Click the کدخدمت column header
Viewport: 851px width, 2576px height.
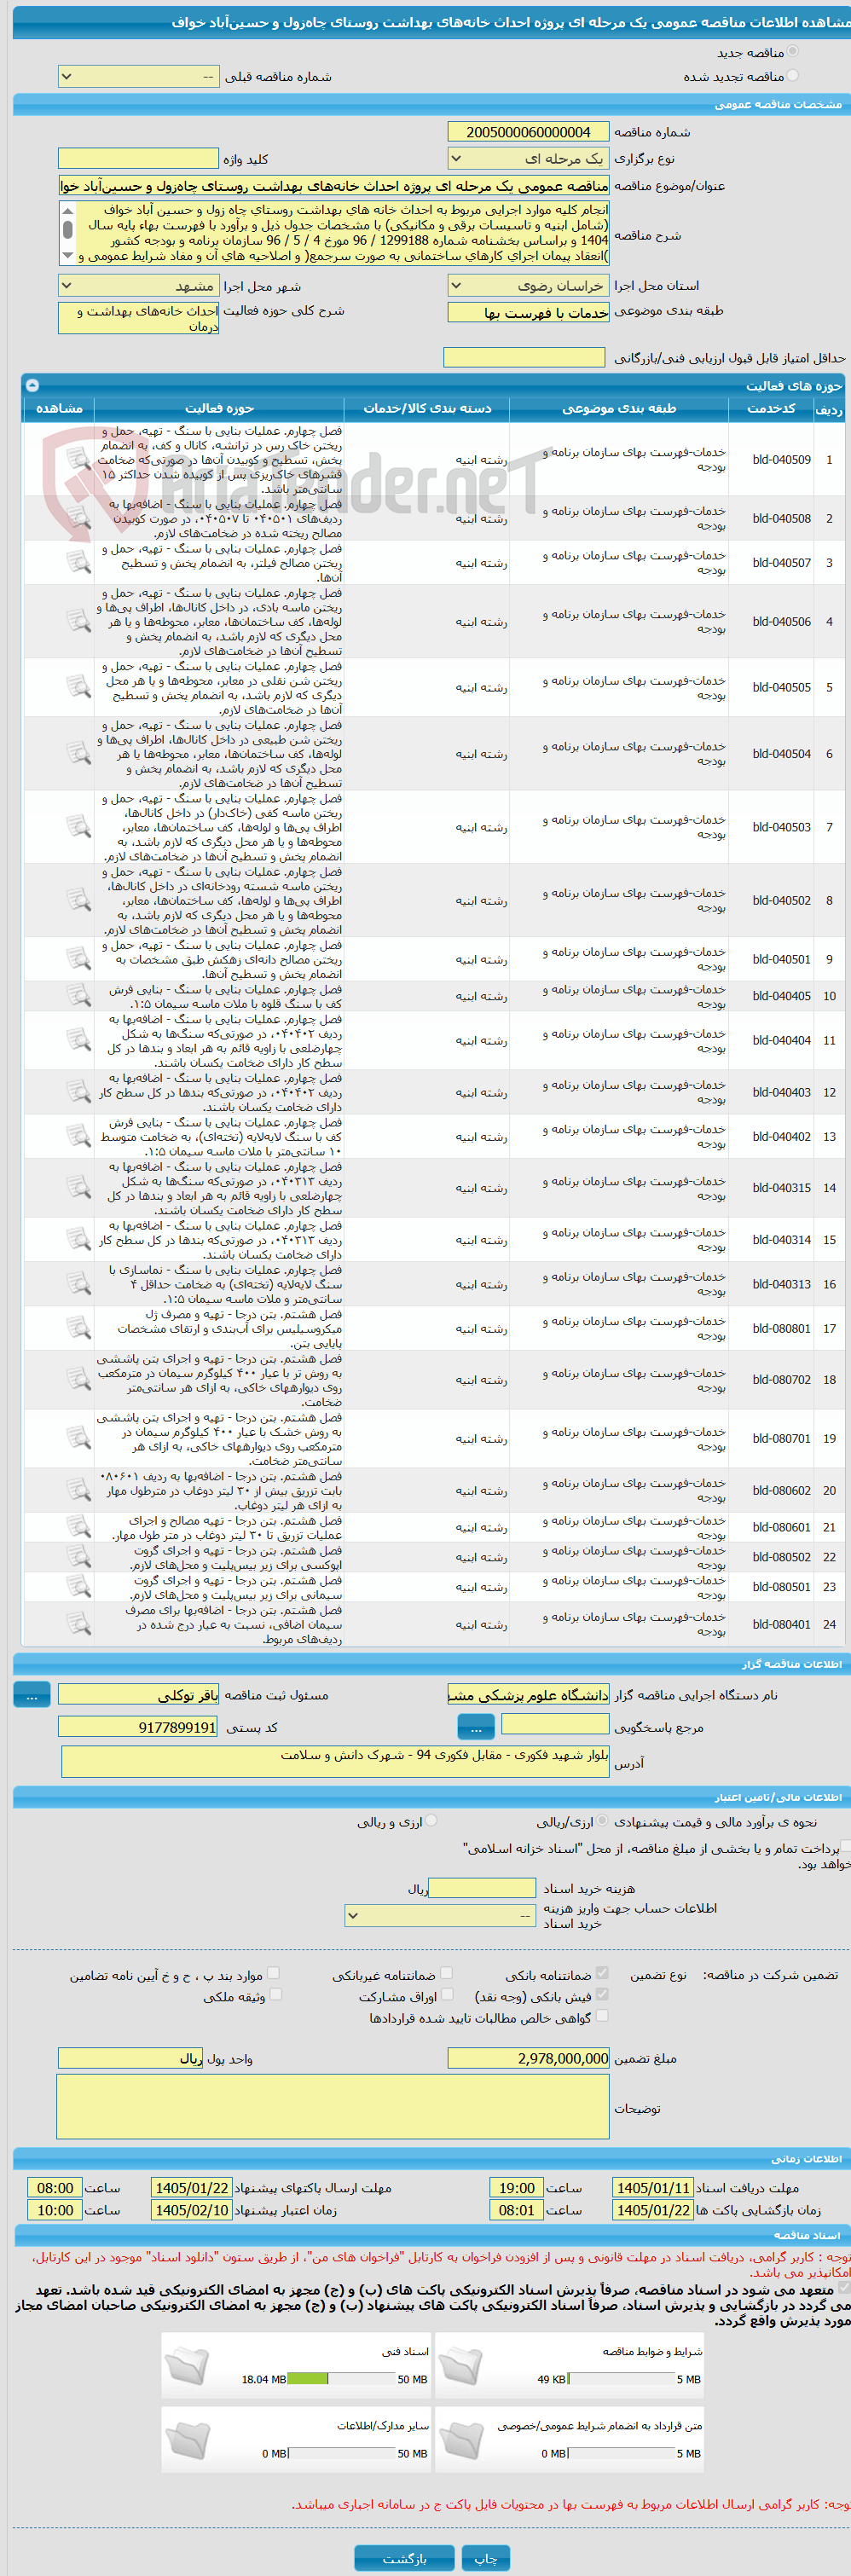pyautogui.click(x=771, y=408)
